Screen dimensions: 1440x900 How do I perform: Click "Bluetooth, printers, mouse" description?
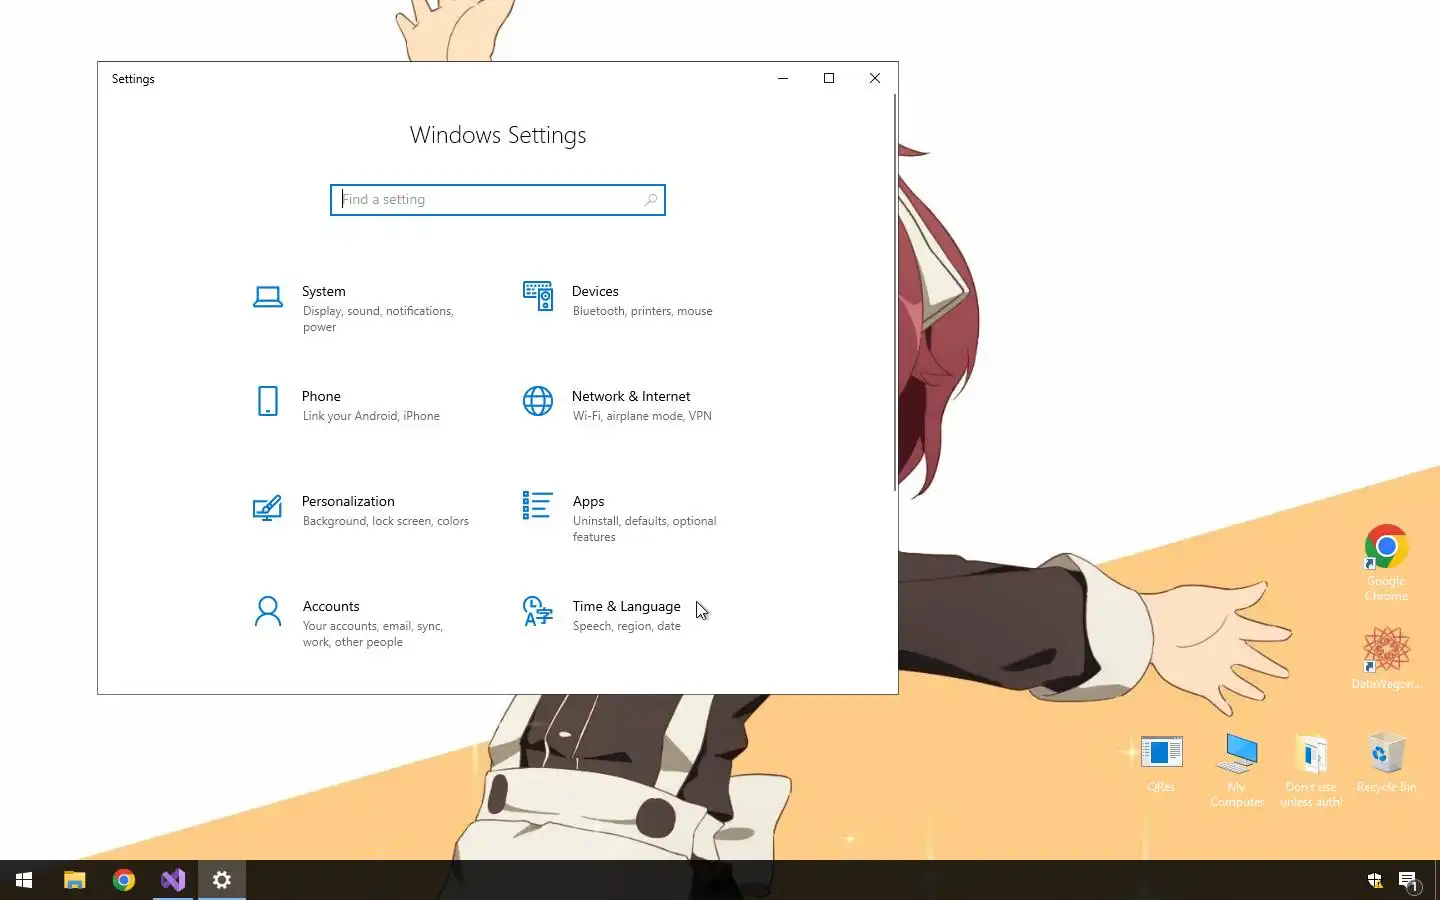pyautogui.click(x=643, y=311)
